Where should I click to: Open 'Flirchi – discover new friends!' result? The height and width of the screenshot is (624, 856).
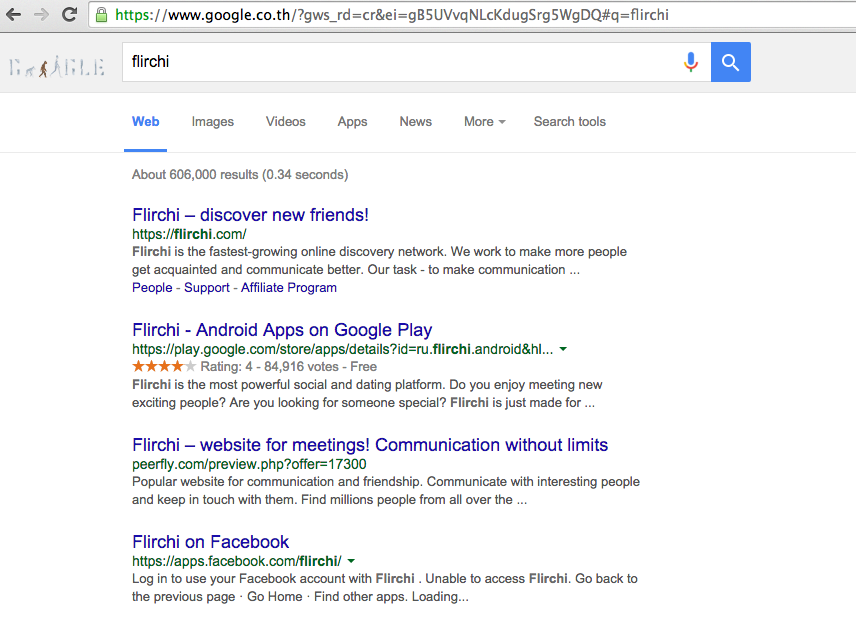click(x=250, y=215)
